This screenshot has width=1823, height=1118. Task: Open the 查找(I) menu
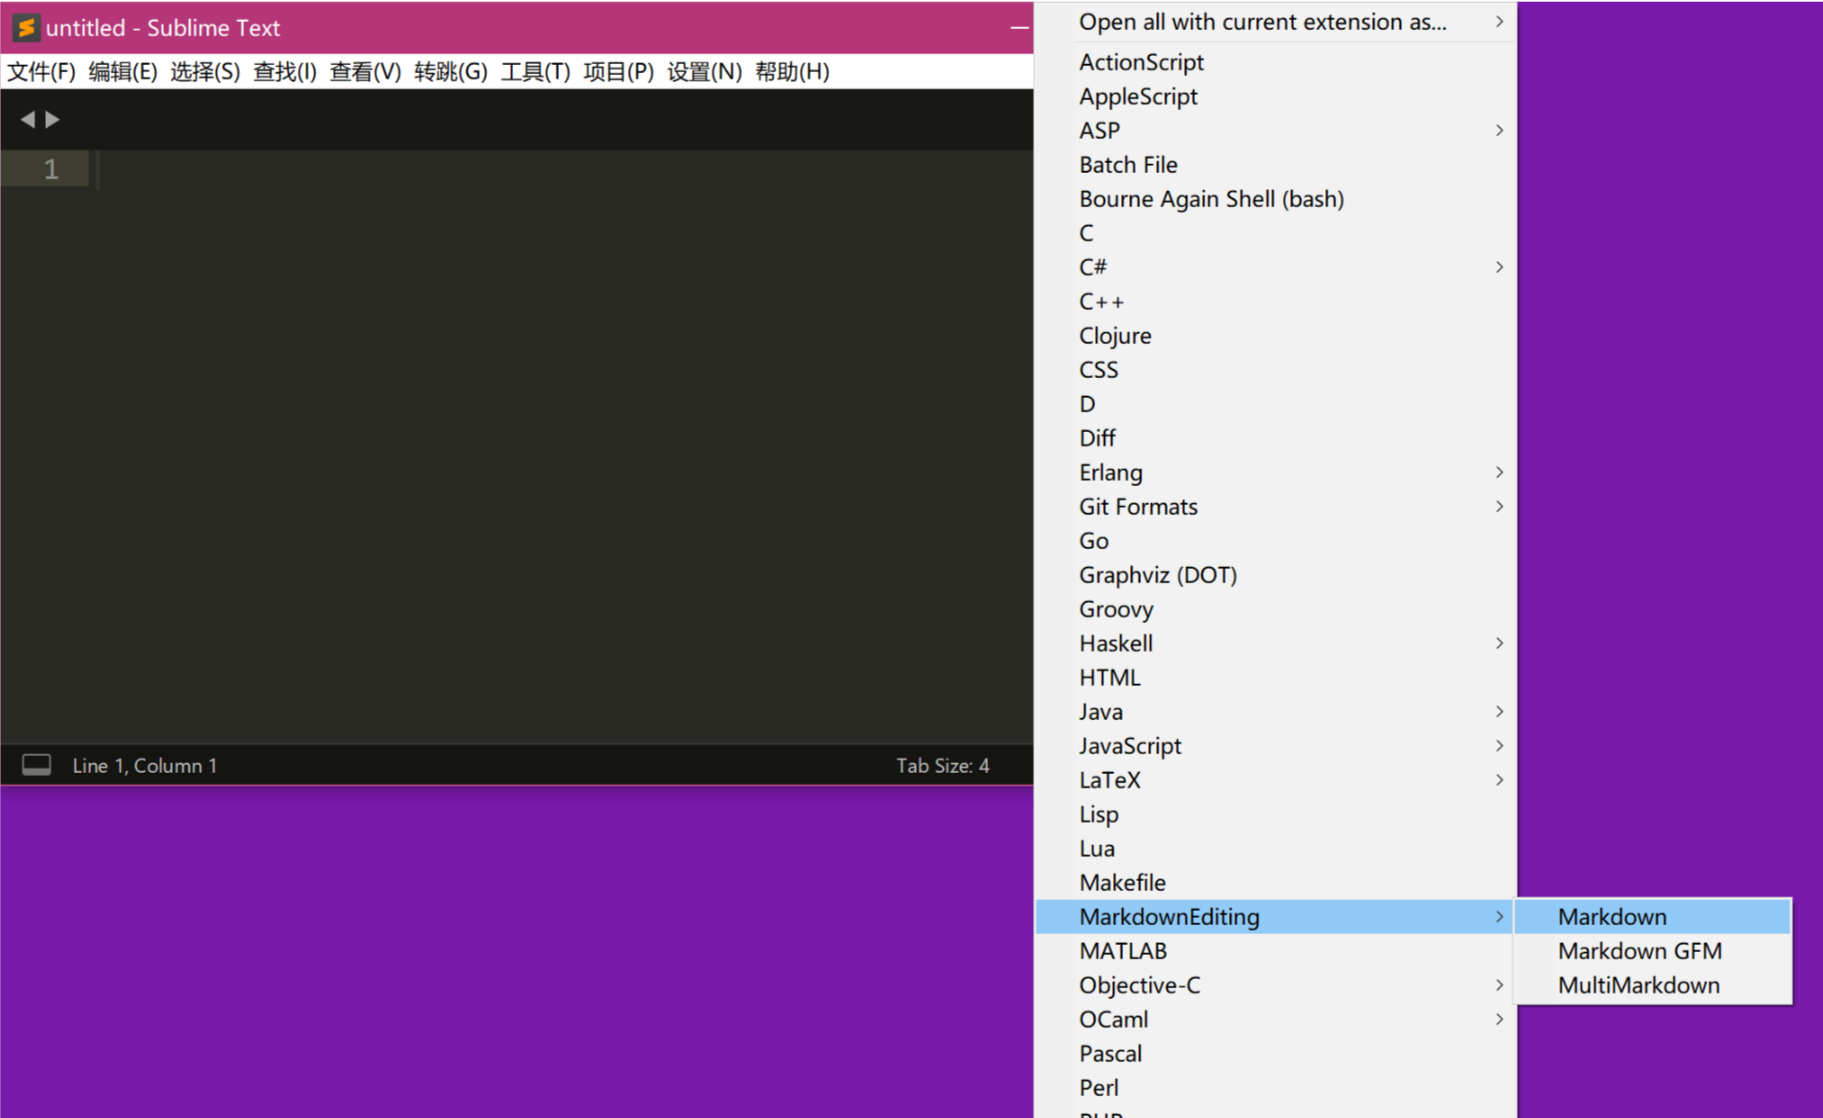(x=284, y=72)
